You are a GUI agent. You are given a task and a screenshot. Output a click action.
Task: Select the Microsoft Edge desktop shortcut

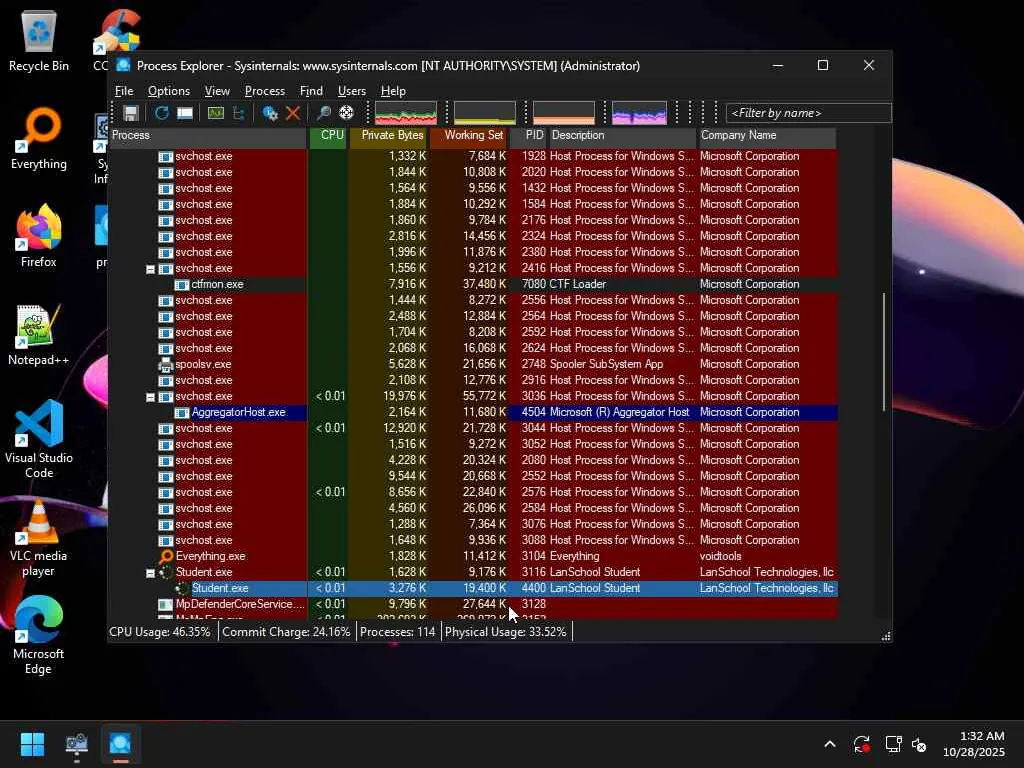39,635
